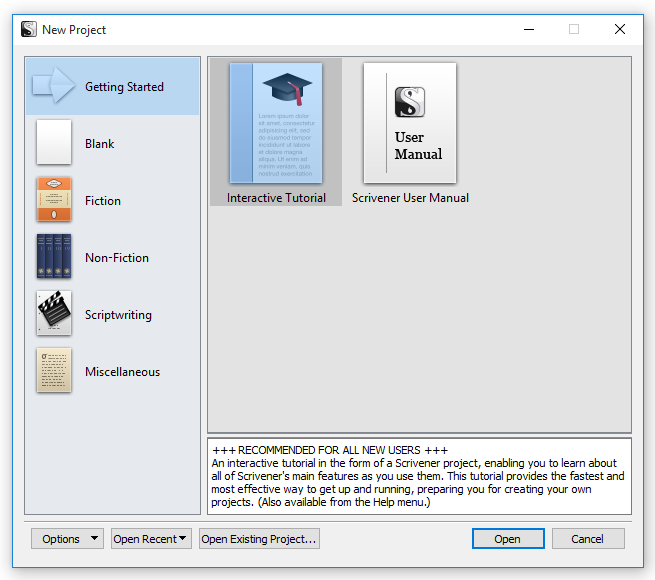Minimize the New Project window
655x580 pixels.
pyautogui.click(x=529, y=29)
